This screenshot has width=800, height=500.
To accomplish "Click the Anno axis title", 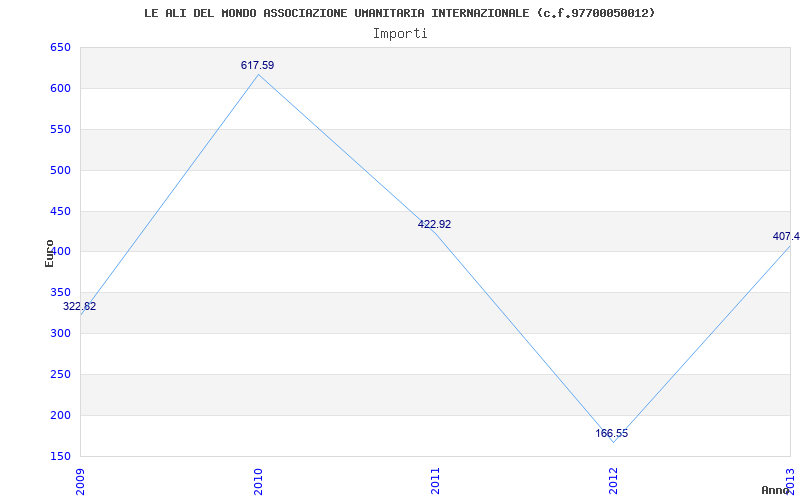I will (776, 490).
